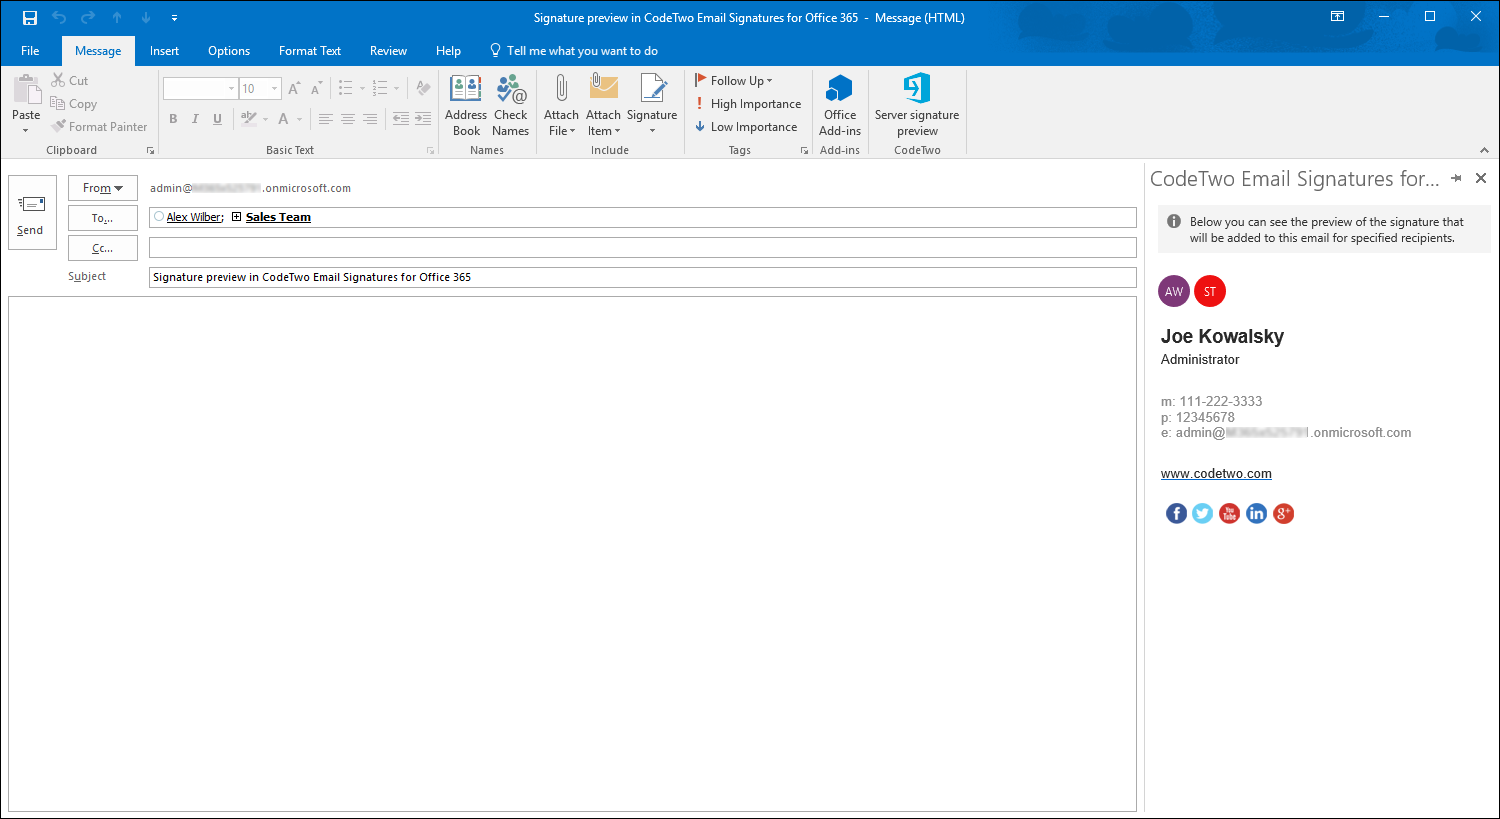Open the Follow Up flag dropdown
The height and width of the screenshot is (819, 1500).
(734, 81)
